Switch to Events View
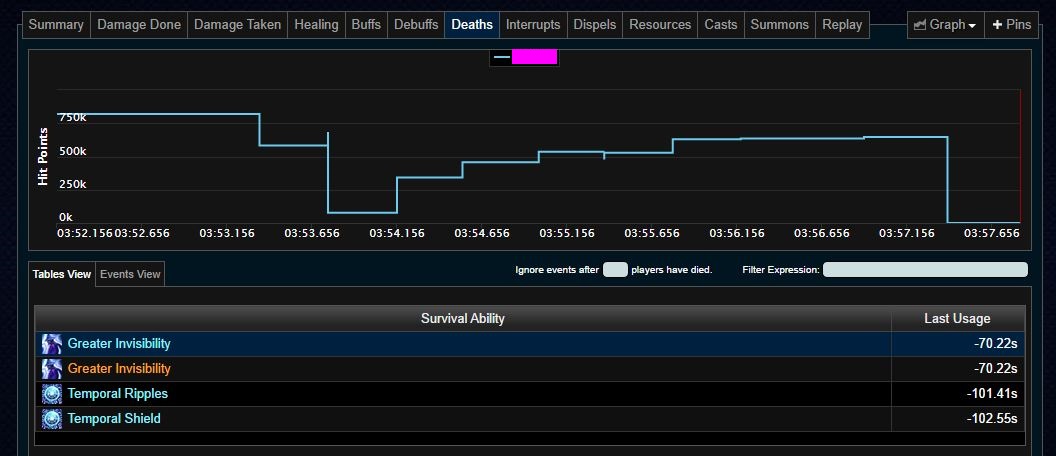The width and height of the screenshot is (1056, 456). 130,274
